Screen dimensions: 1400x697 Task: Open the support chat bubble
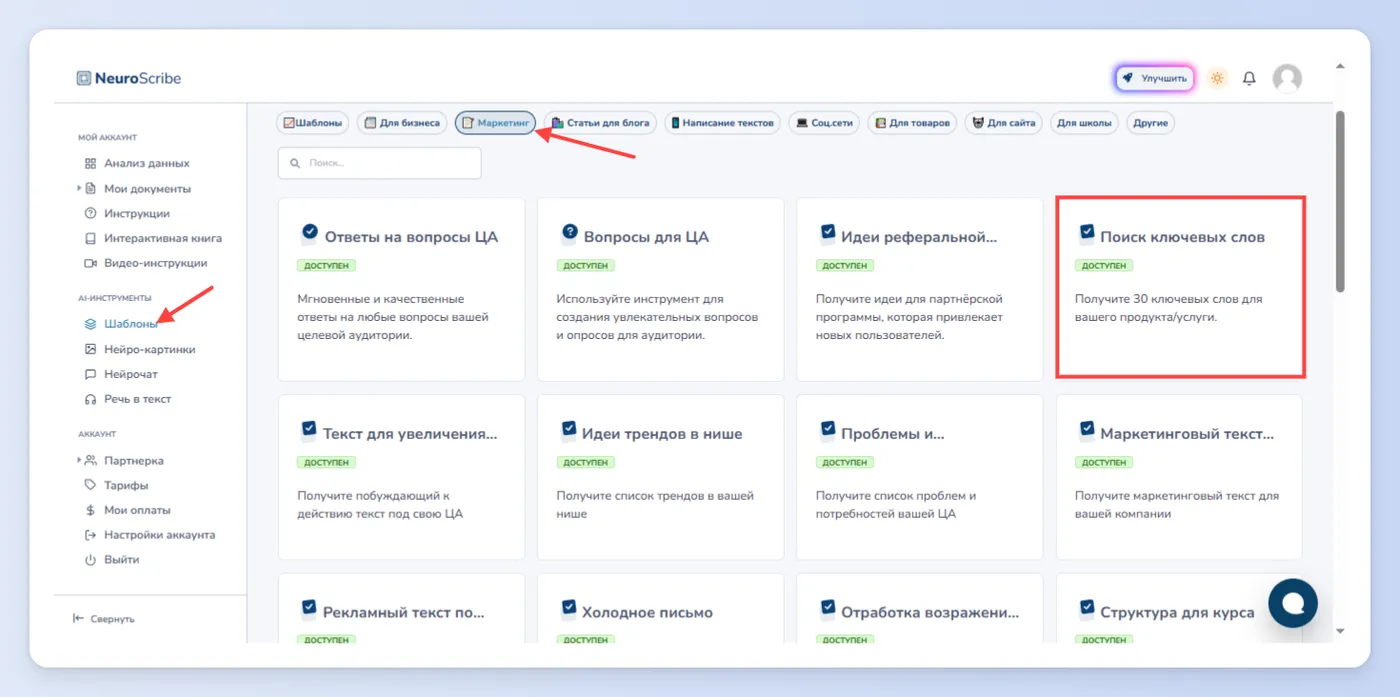click(1293, 602)
